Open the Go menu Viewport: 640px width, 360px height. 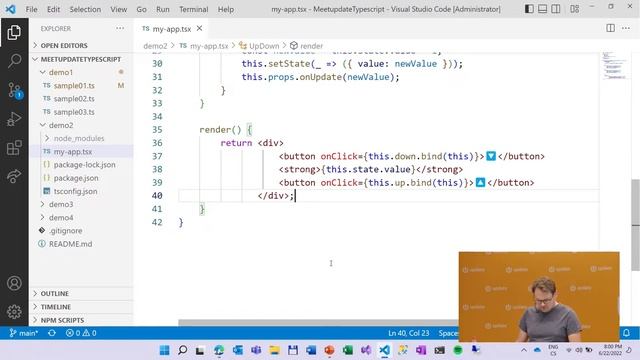(141, 9)
